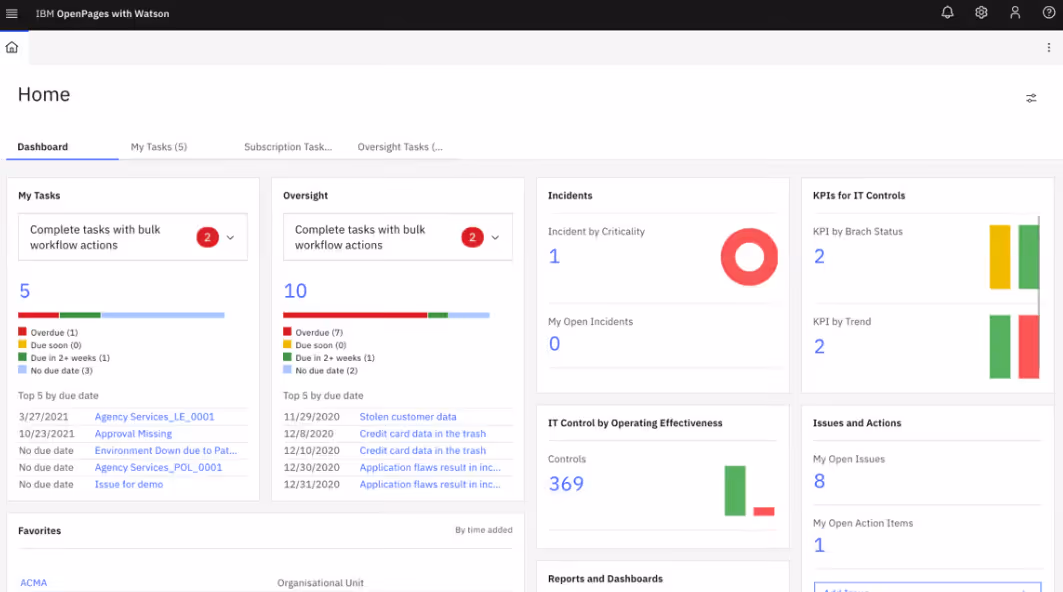Click the My Open Action Items count 1

click(819, 545)
